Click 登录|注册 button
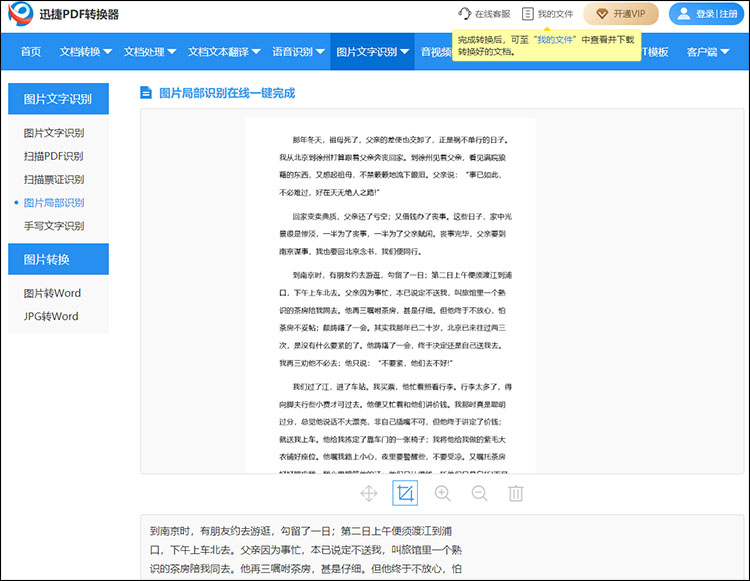 [x=706, y=14]
